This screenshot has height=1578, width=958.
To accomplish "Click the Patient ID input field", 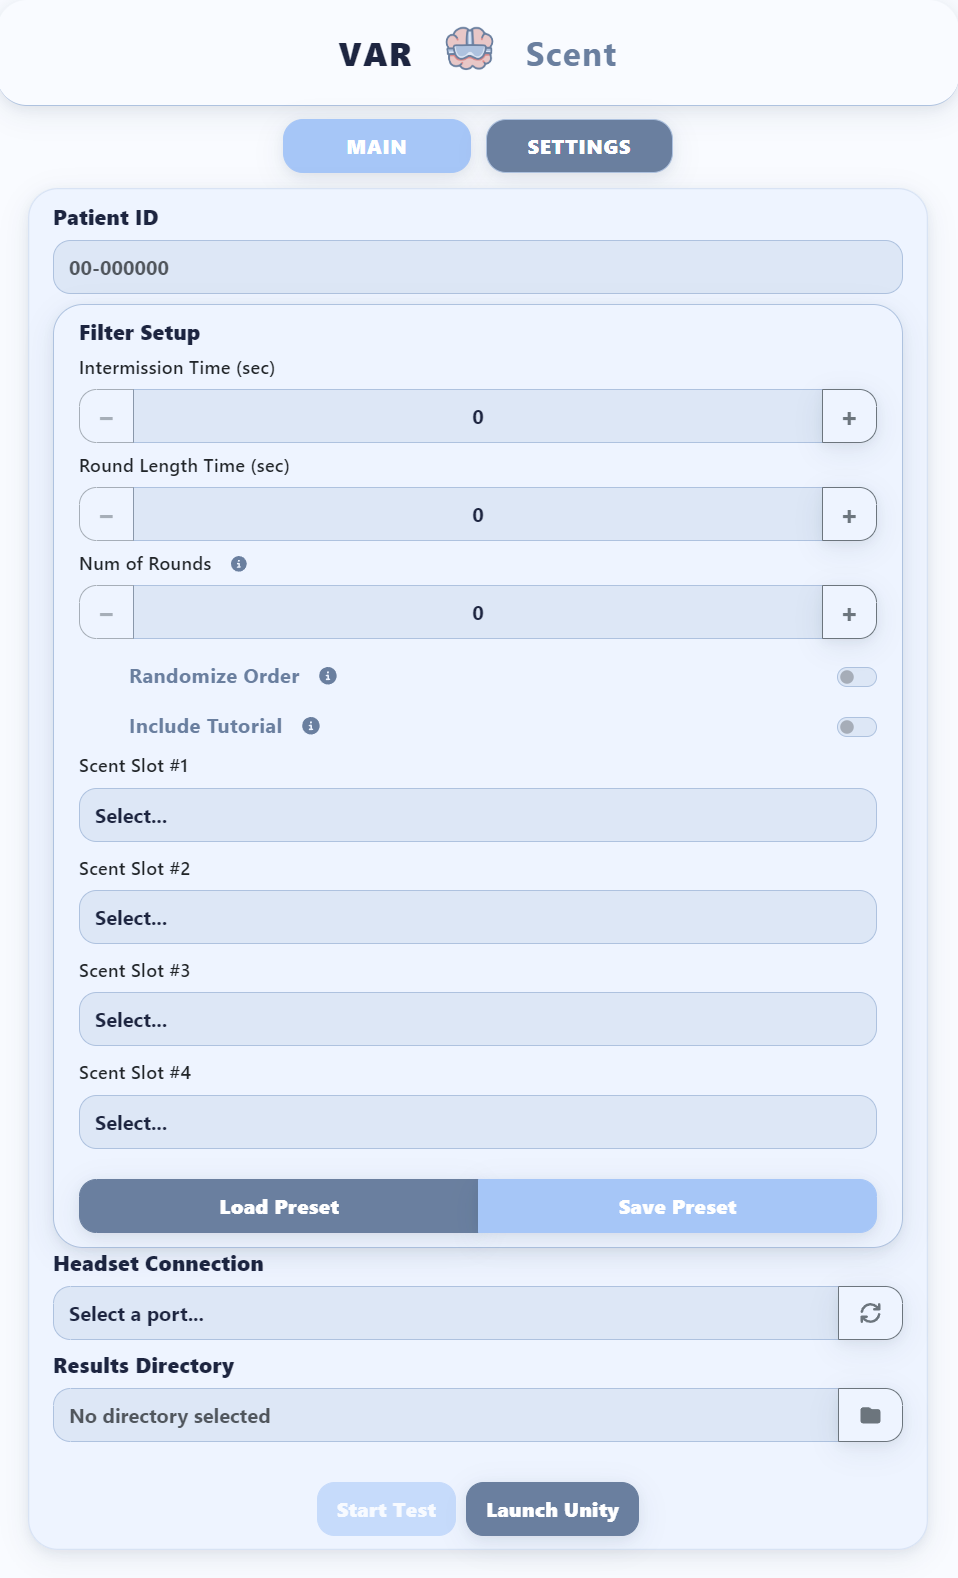I will coord(477,267).
